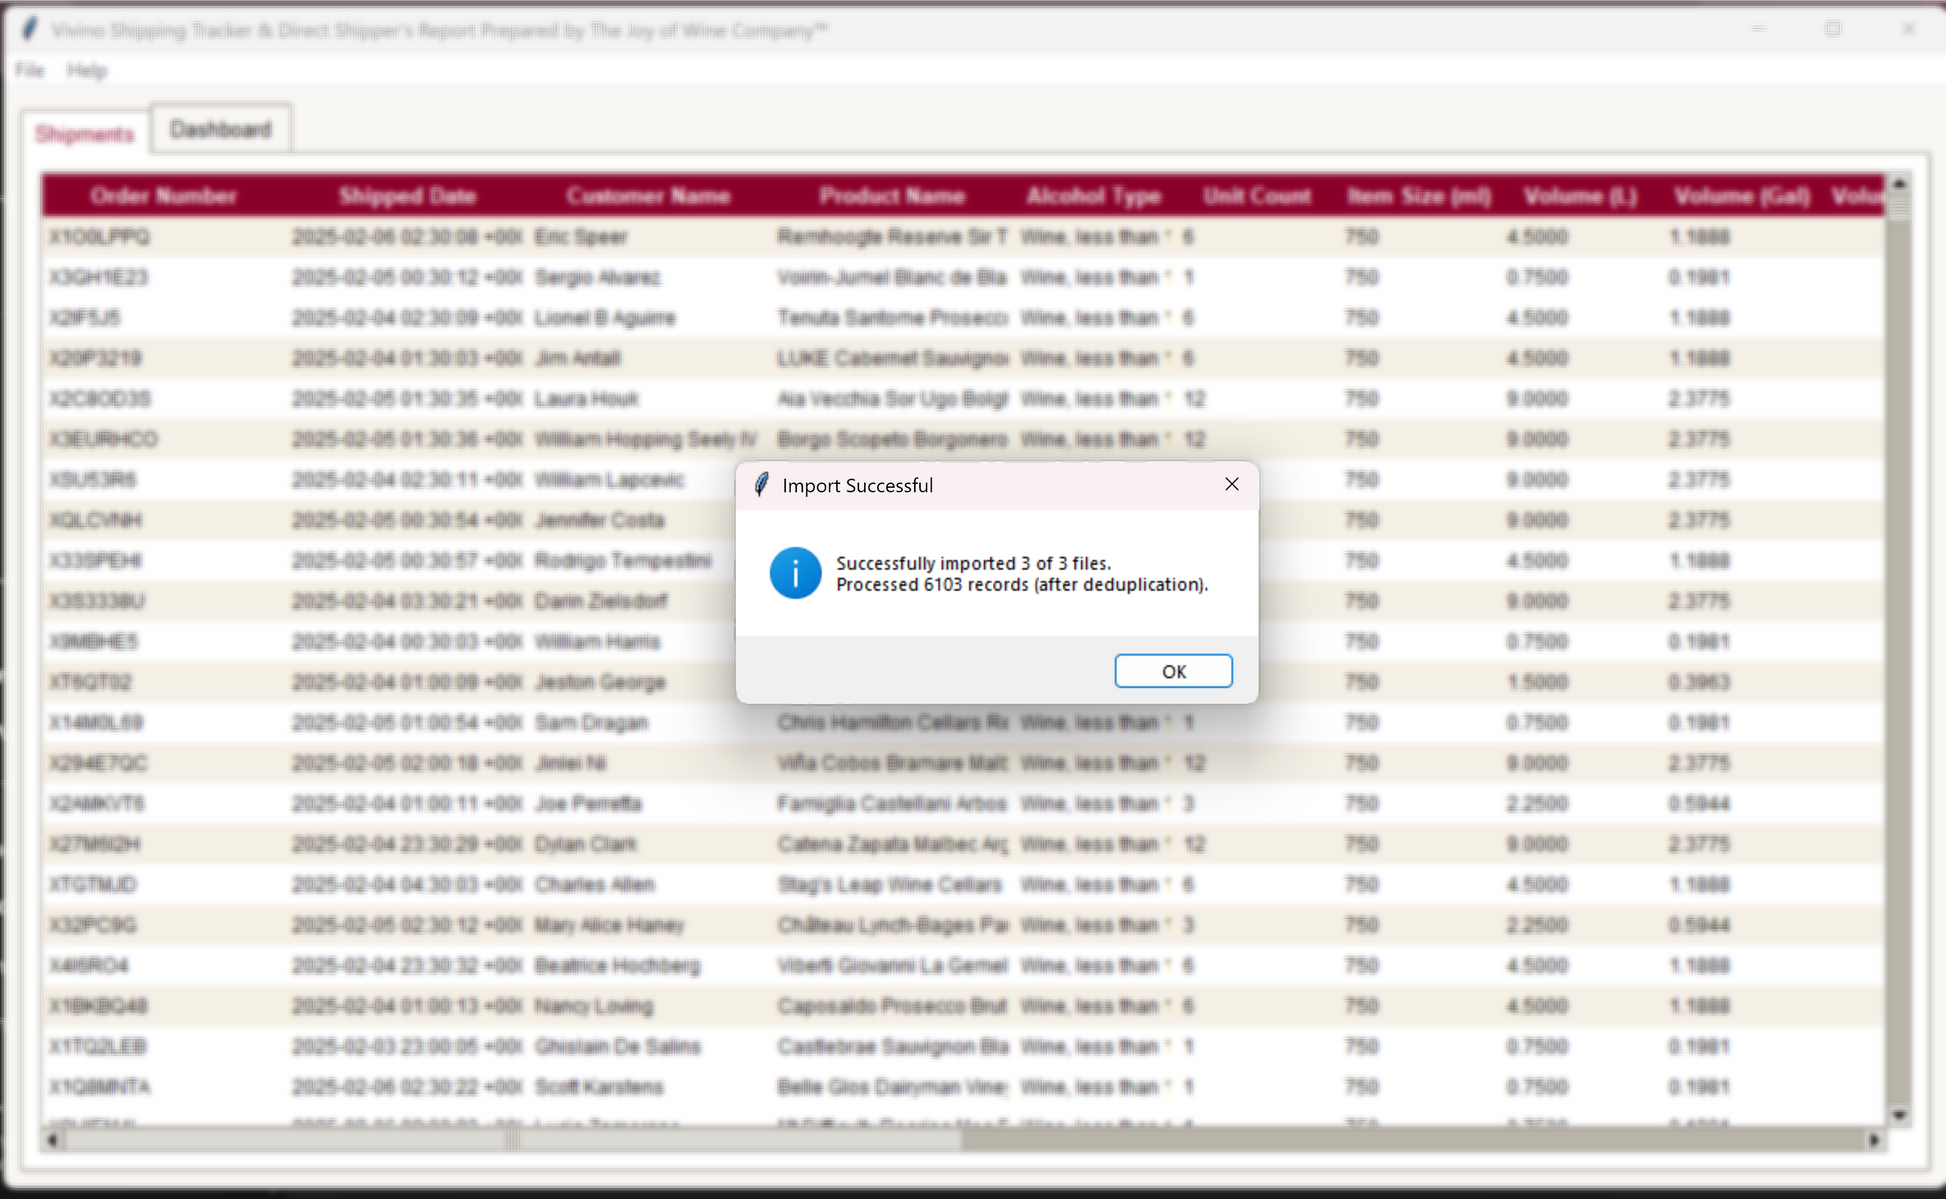The width and height of the screenshot is (1946, 1199).
Task: Select row with customer Ghislain De Salins
Action: [963, 1047]
